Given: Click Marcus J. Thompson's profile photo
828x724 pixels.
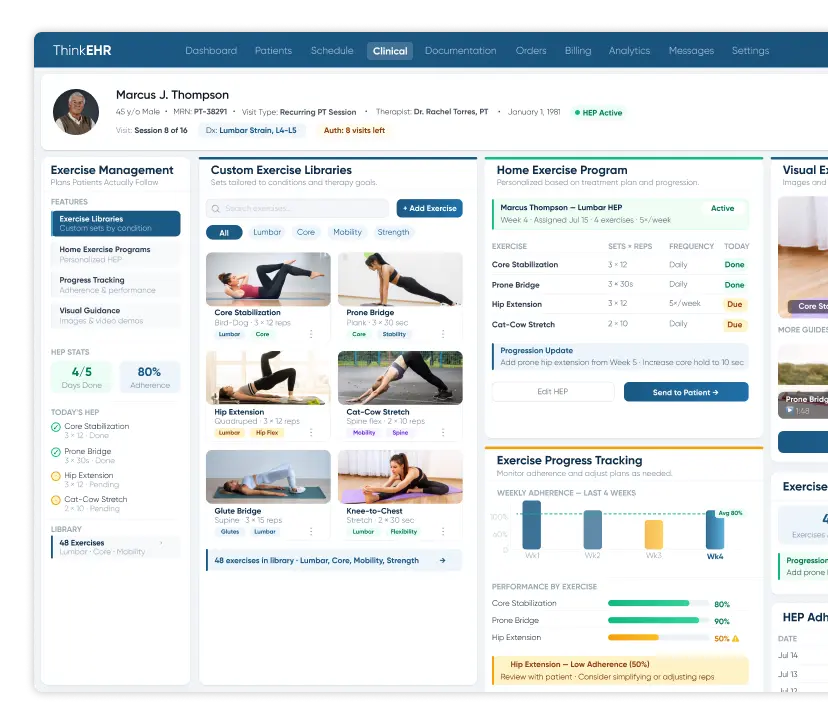Looking at the screenshot, I should (x=76, y=112).
